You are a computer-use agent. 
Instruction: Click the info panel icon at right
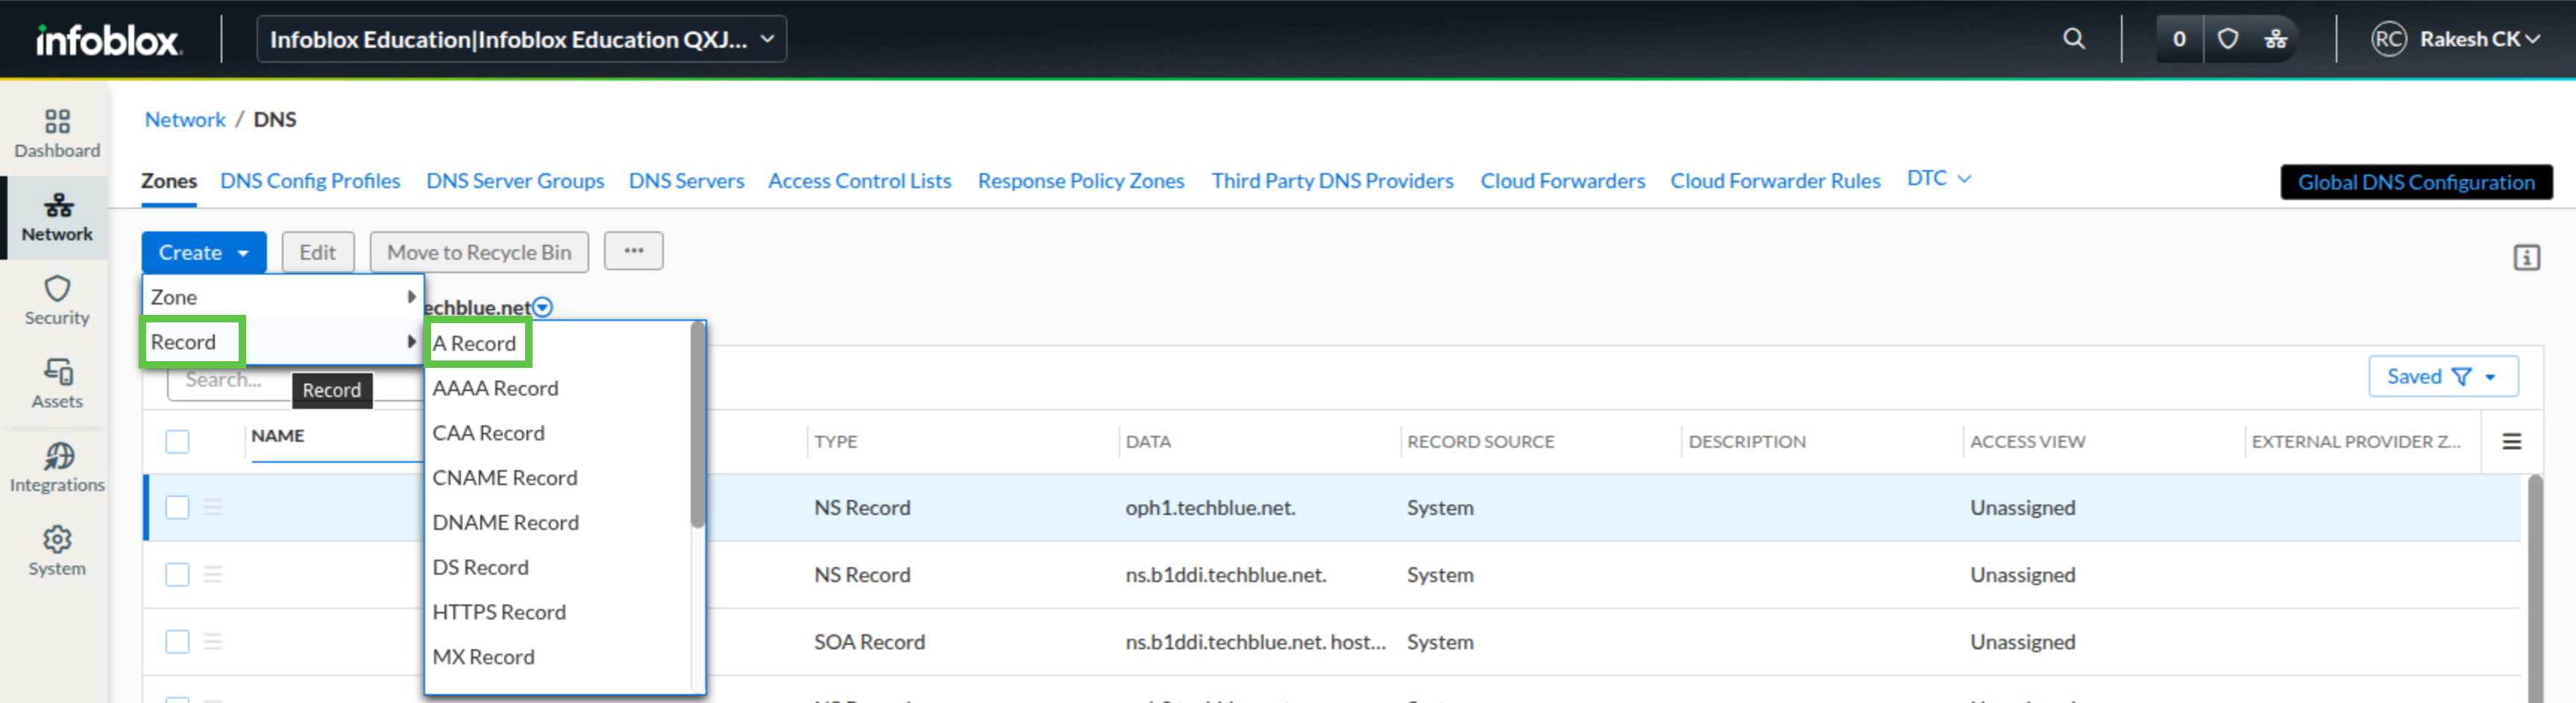click(x=2526, y=257)
